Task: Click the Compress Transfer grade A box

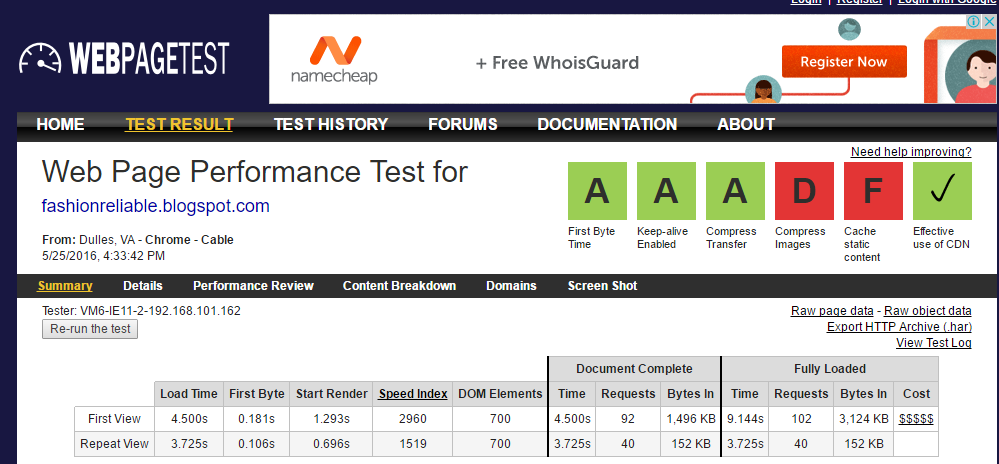Action: (735, 191)
